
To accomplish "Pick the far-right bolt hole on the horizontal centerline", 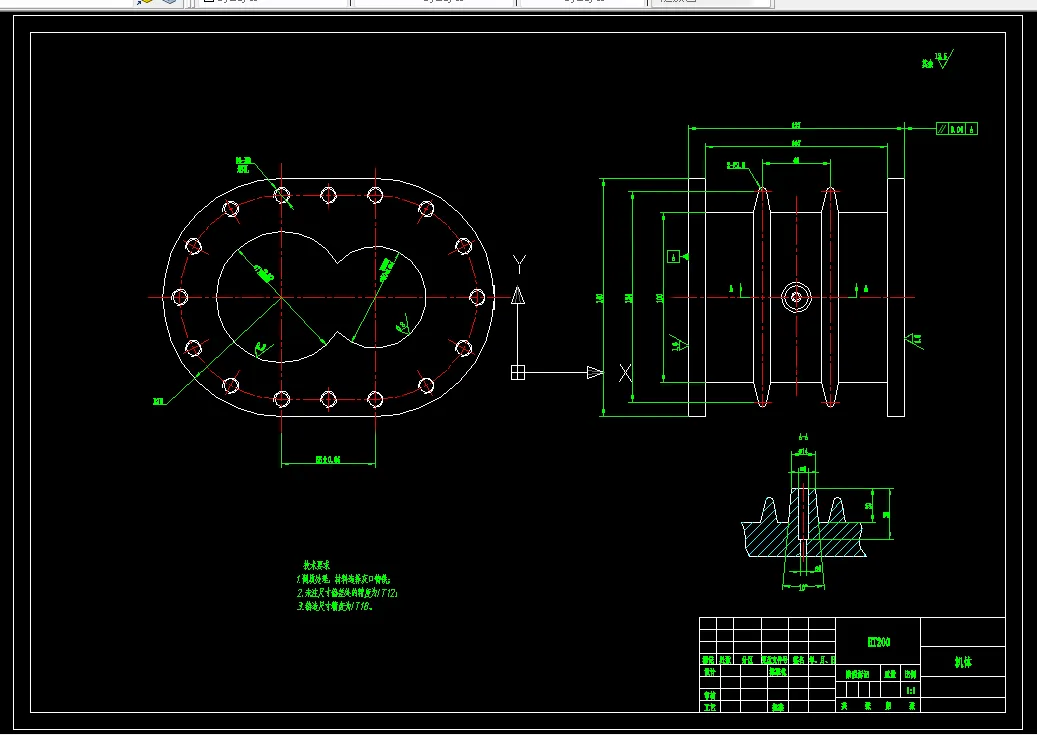I will pyautogui.click(x=477, y=297).
